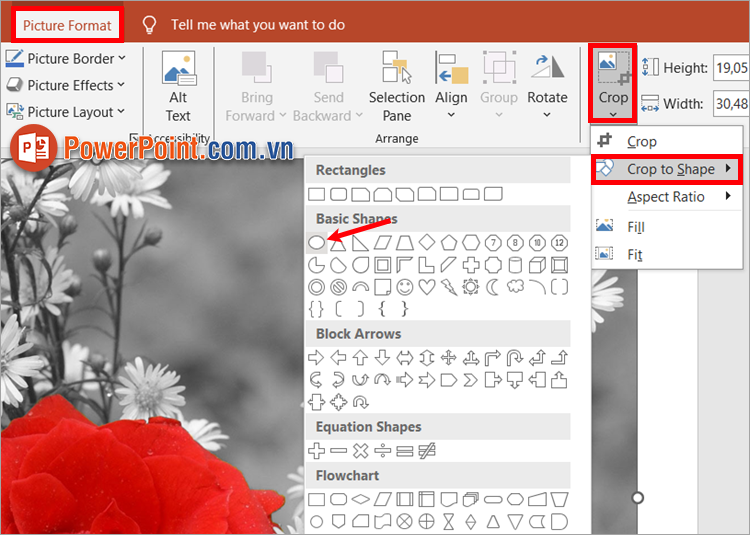Select the Oval shape in Basic Shapes
The width and height of the screenshot is (750, 535).
click(x=316, y=243)
